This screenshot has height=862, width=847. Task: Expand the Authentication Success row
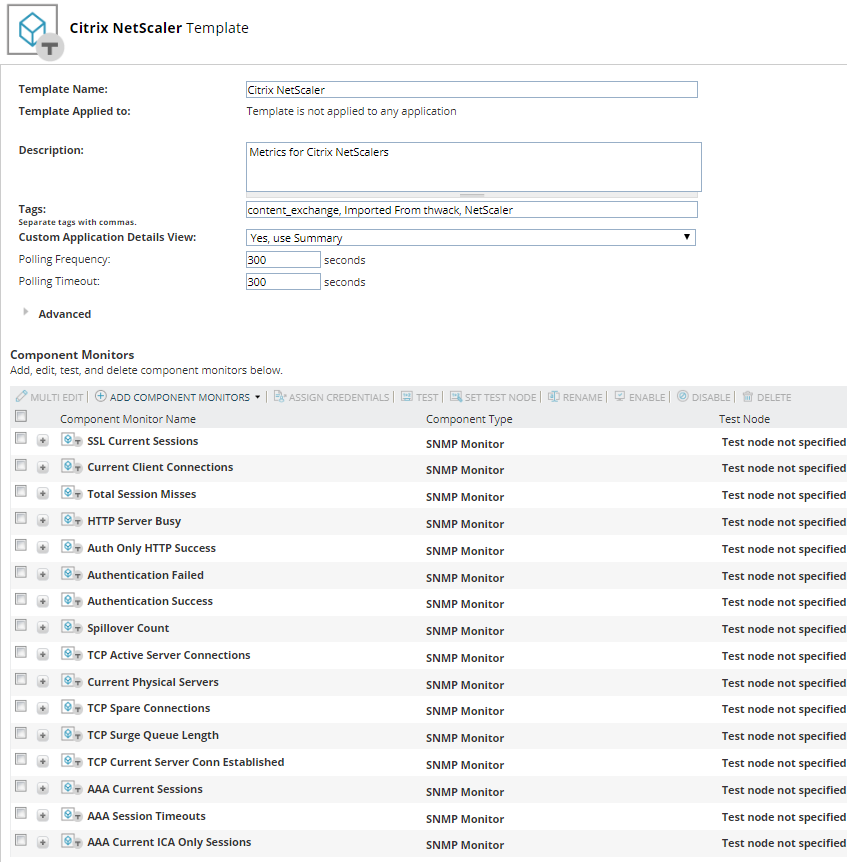[x=43, y=601]
